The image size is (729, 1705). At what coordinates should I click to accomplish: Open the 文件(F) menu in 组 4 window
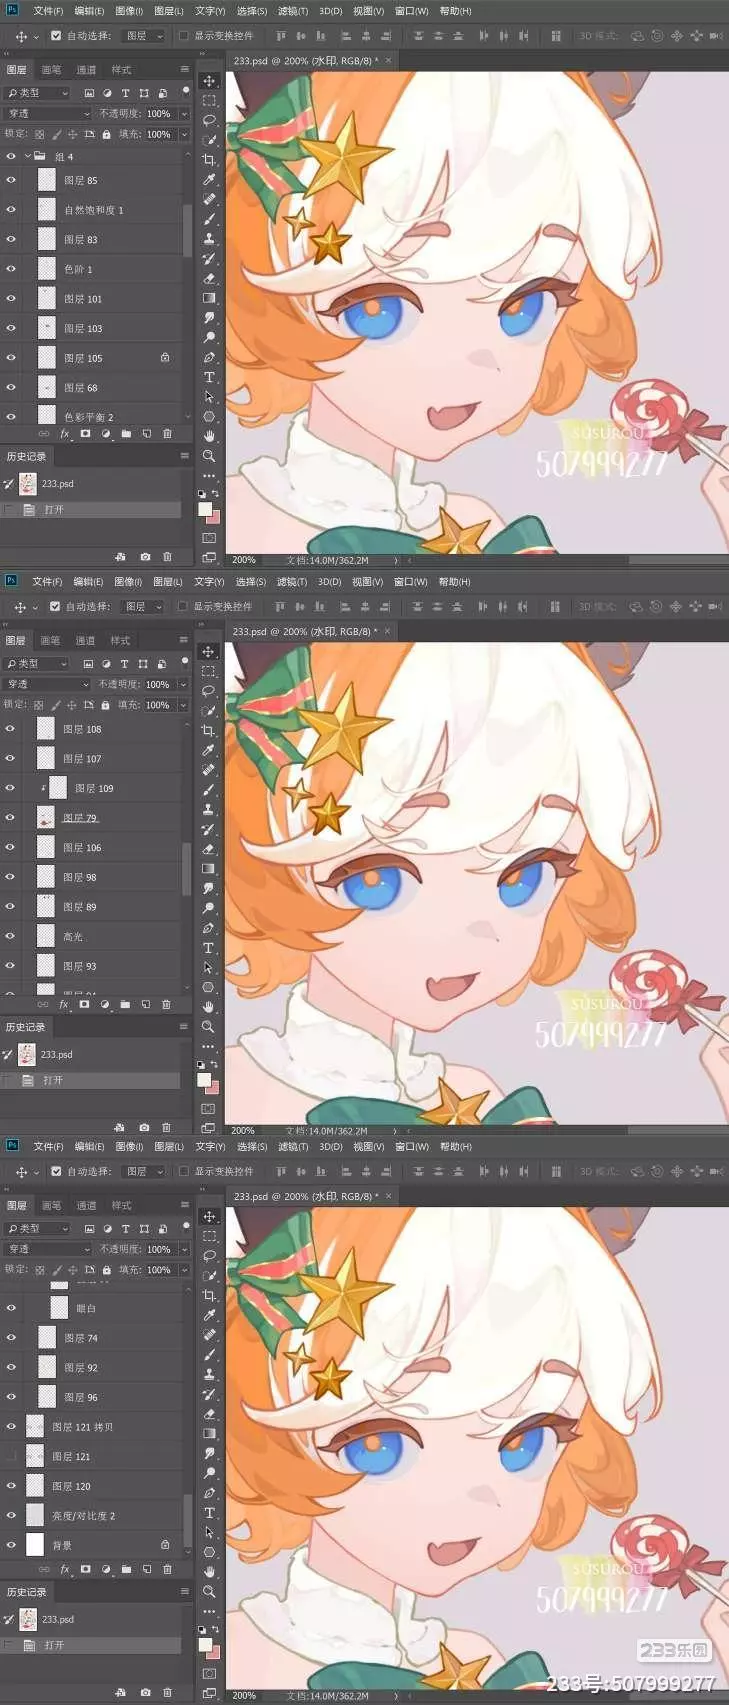pos(48,11)
